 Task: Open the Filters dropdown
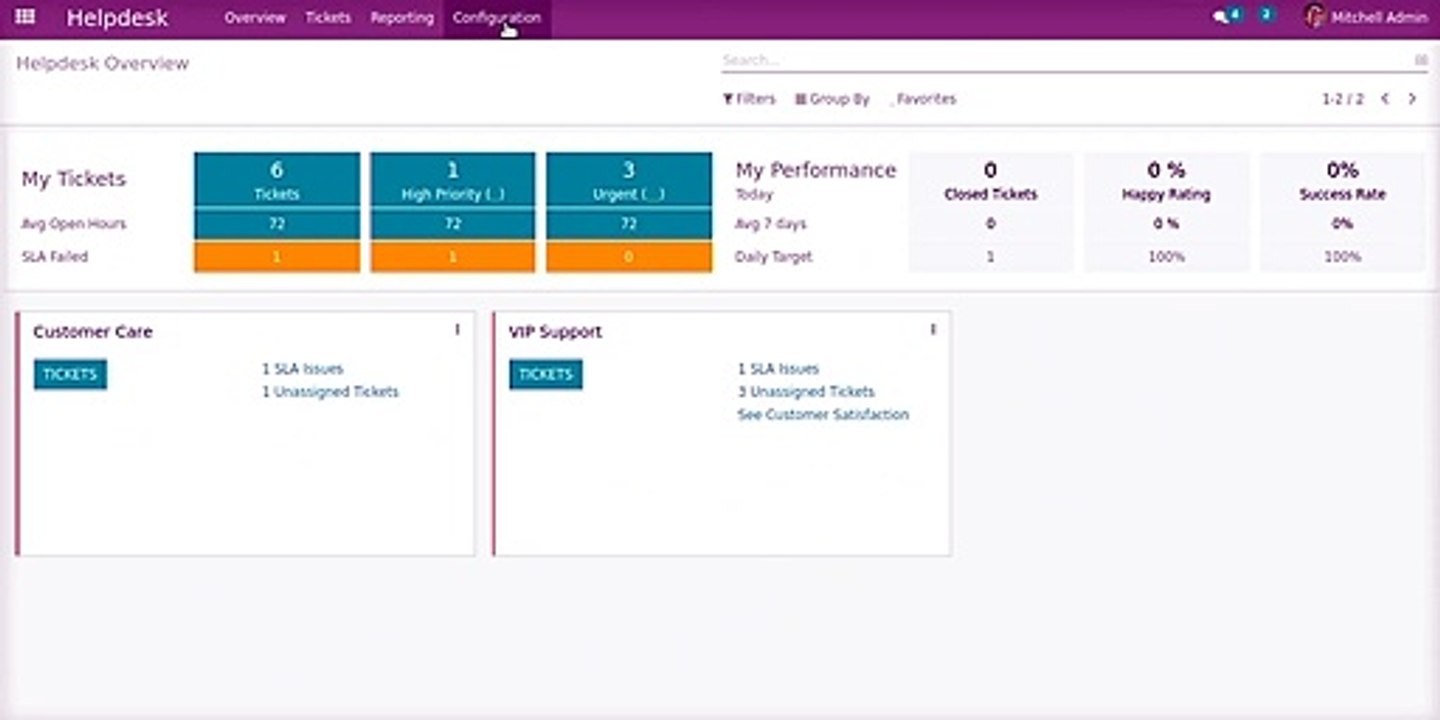(x=749, y=99)
